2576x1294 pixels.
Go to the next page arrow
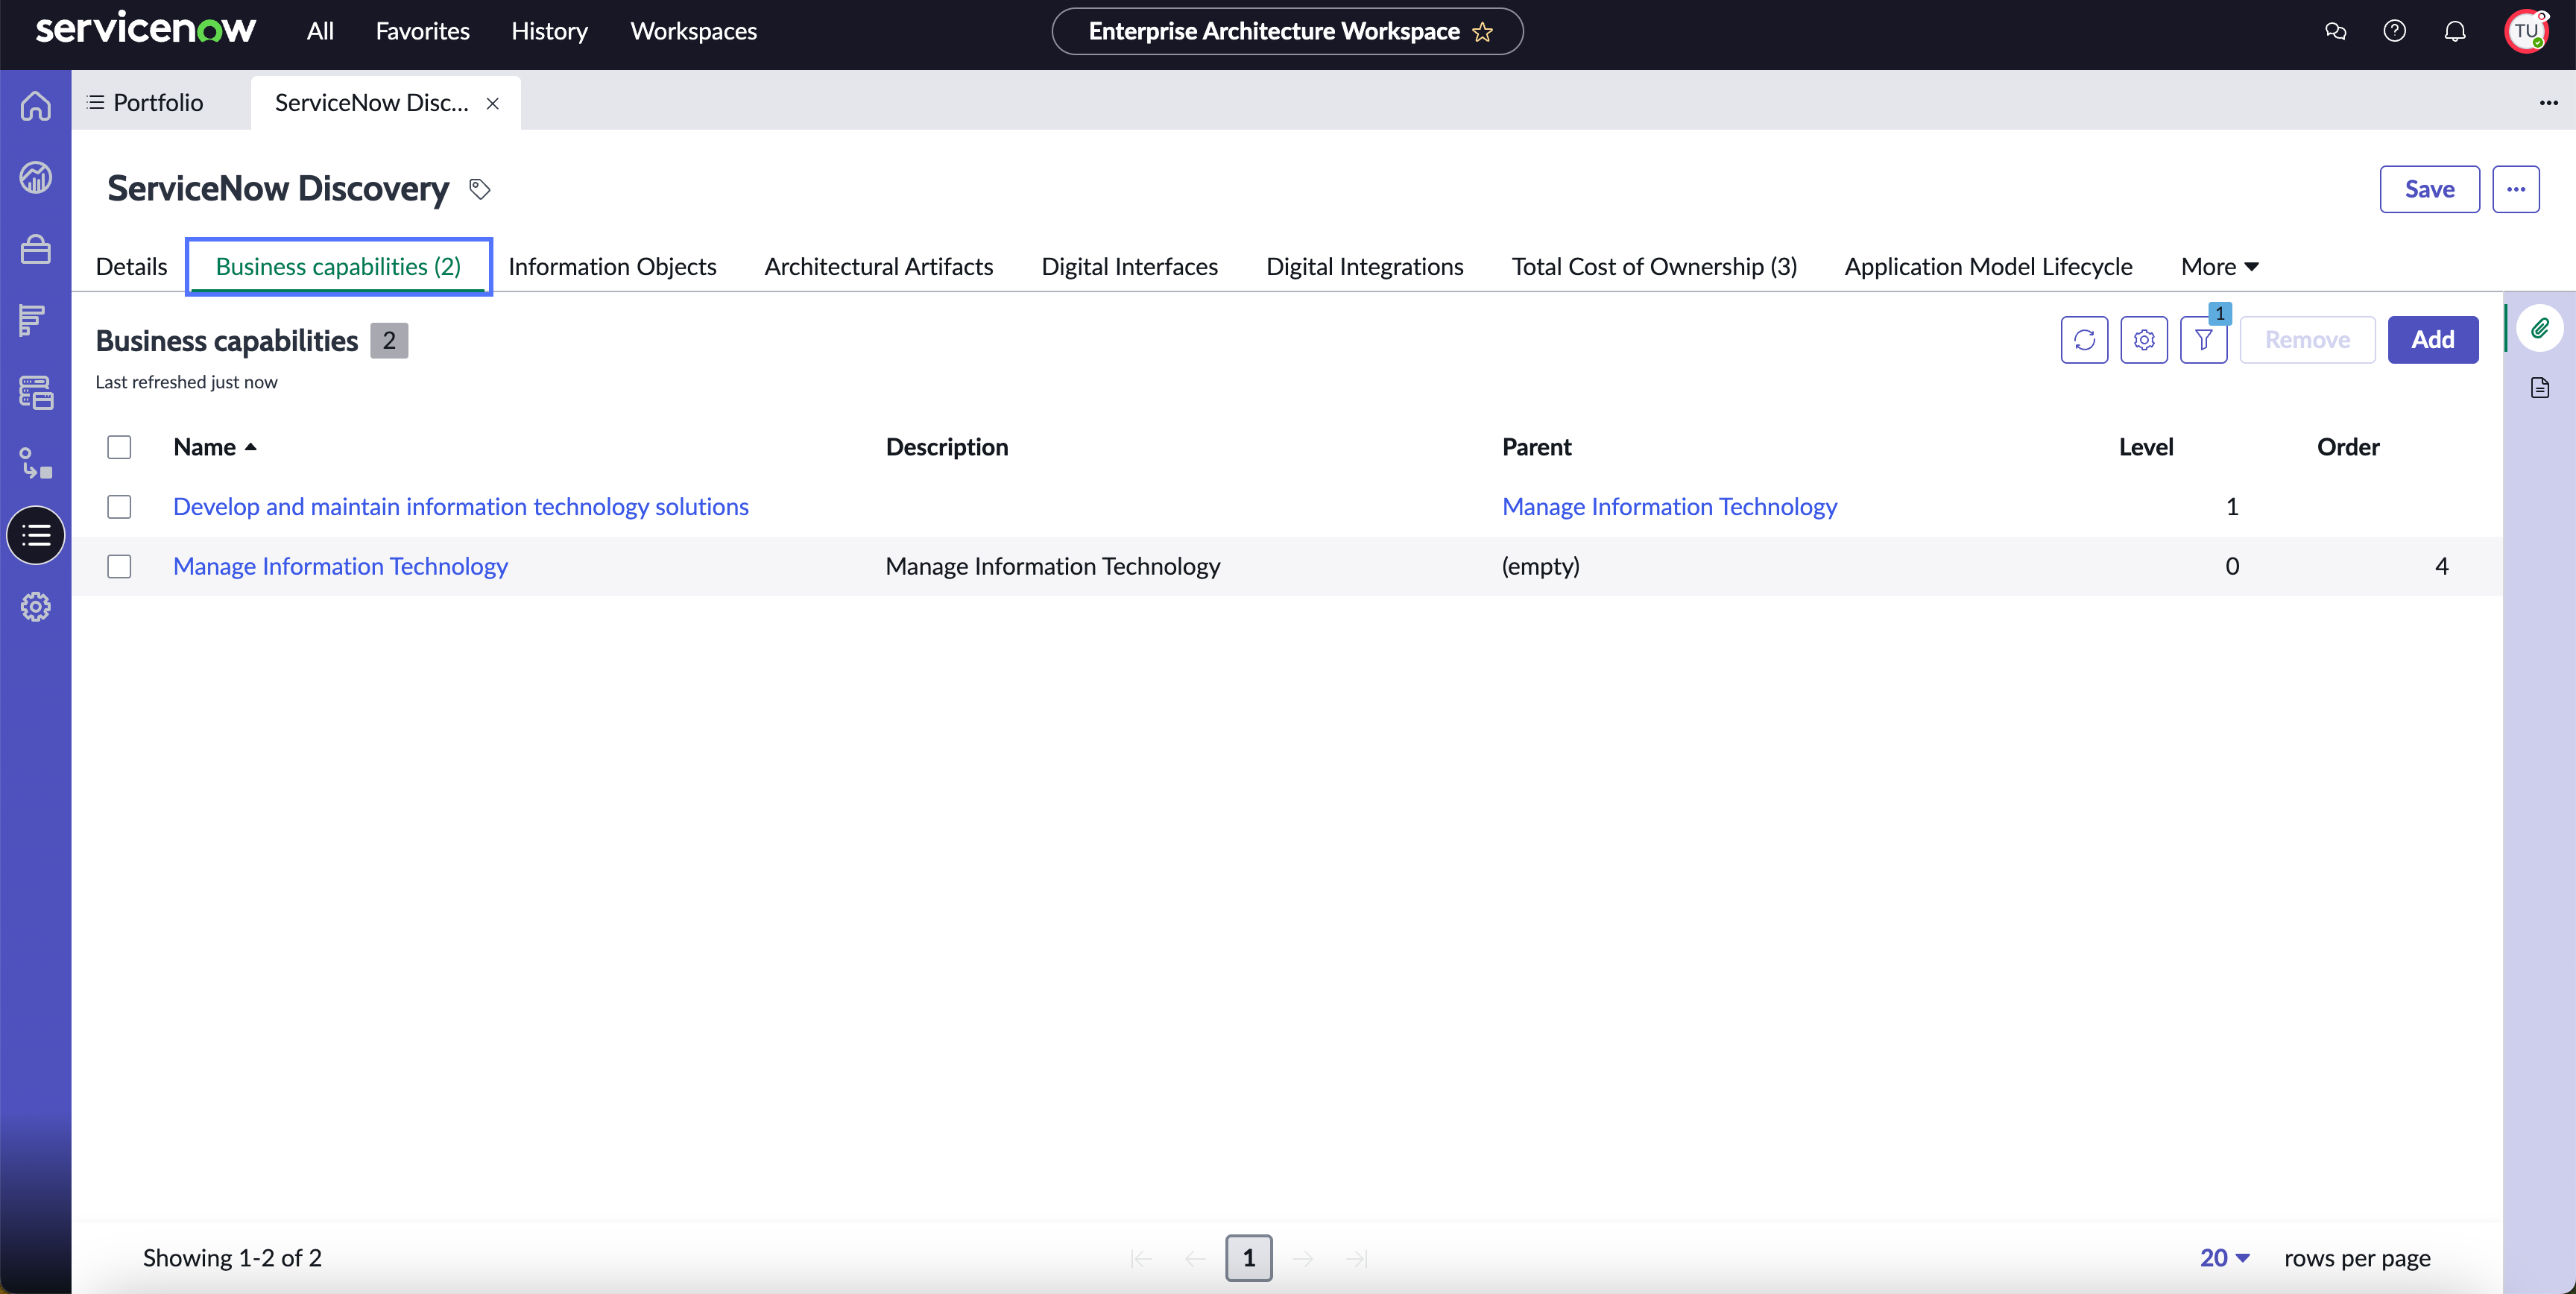(x=1303, y=1258)
